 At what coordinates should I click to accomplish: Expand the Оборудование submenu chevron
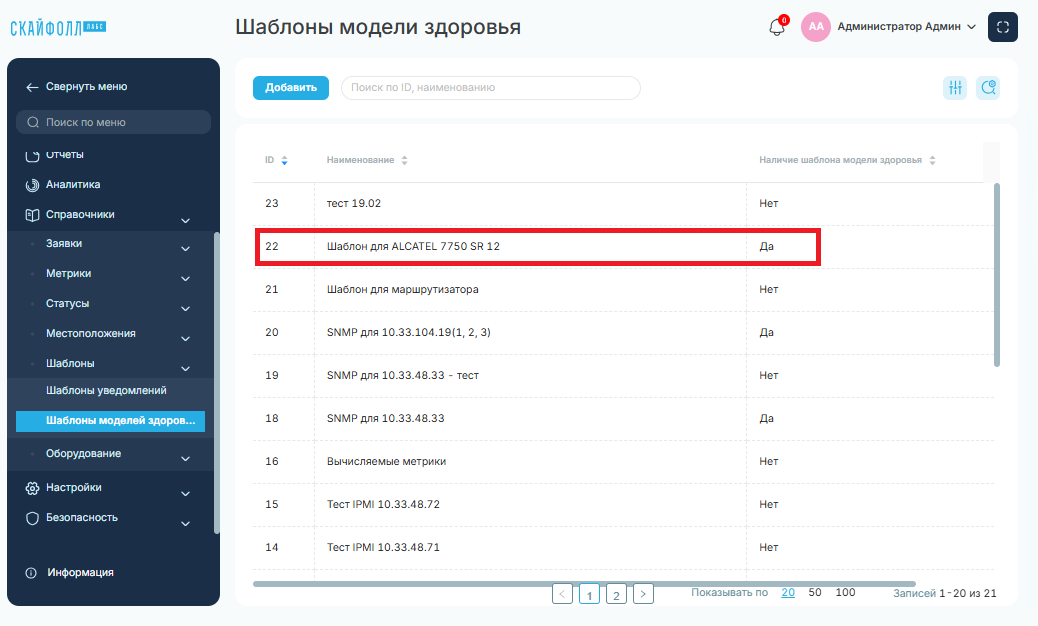pos(185,459)
